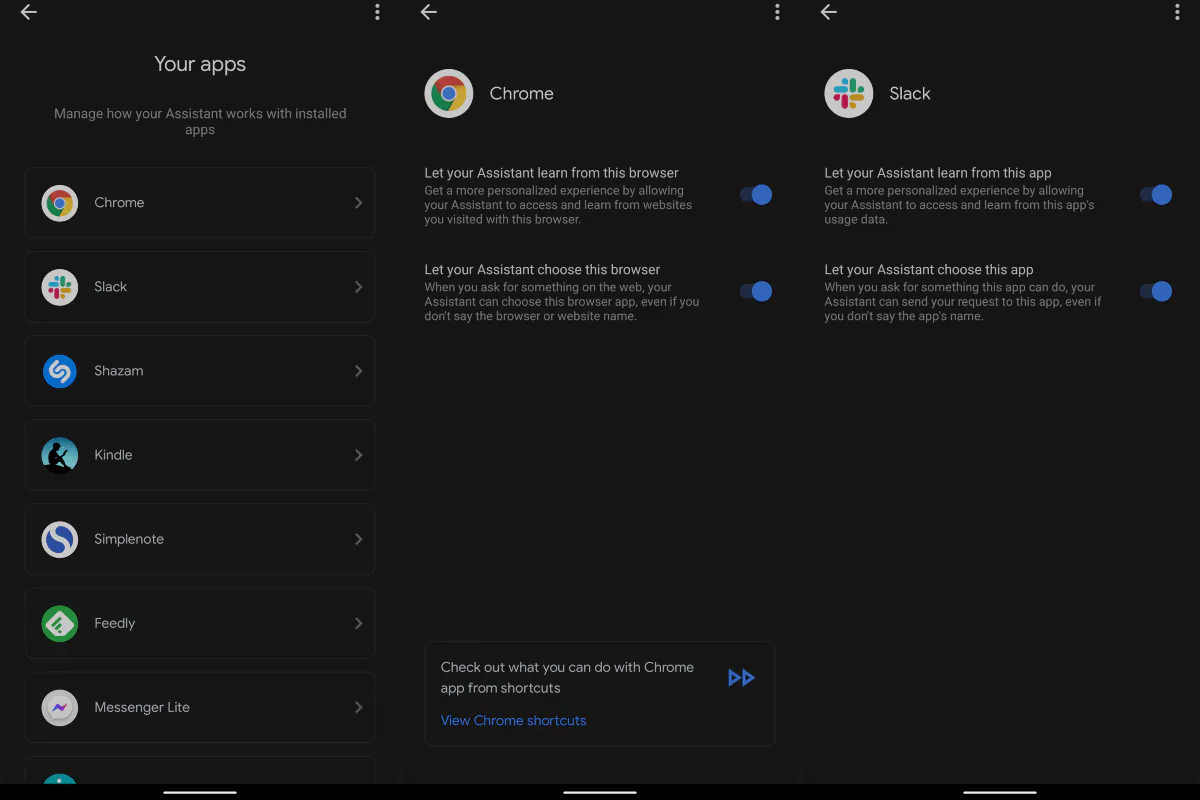Click the Simplenote app icon
1200x800 pixels.
(x=60, y=539)
